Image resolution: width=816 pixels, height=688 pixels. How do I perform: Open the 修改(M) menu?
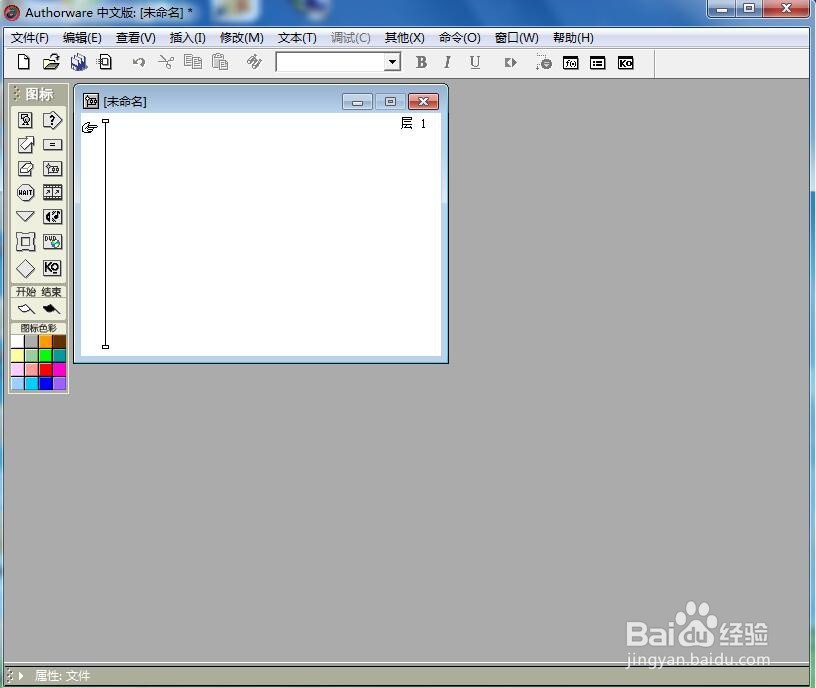coord(241,38)
